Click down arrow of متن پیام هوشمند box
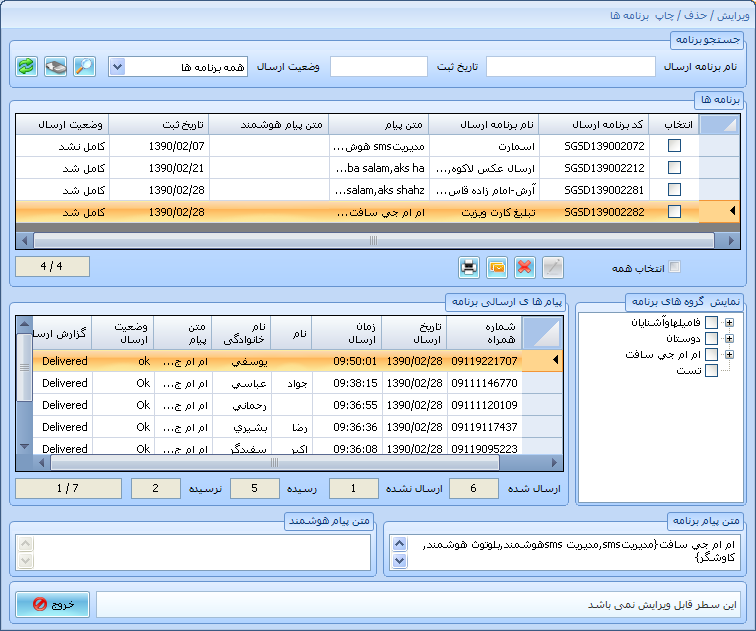This screenshot has width=756, height=631. [x=26, y=561]
